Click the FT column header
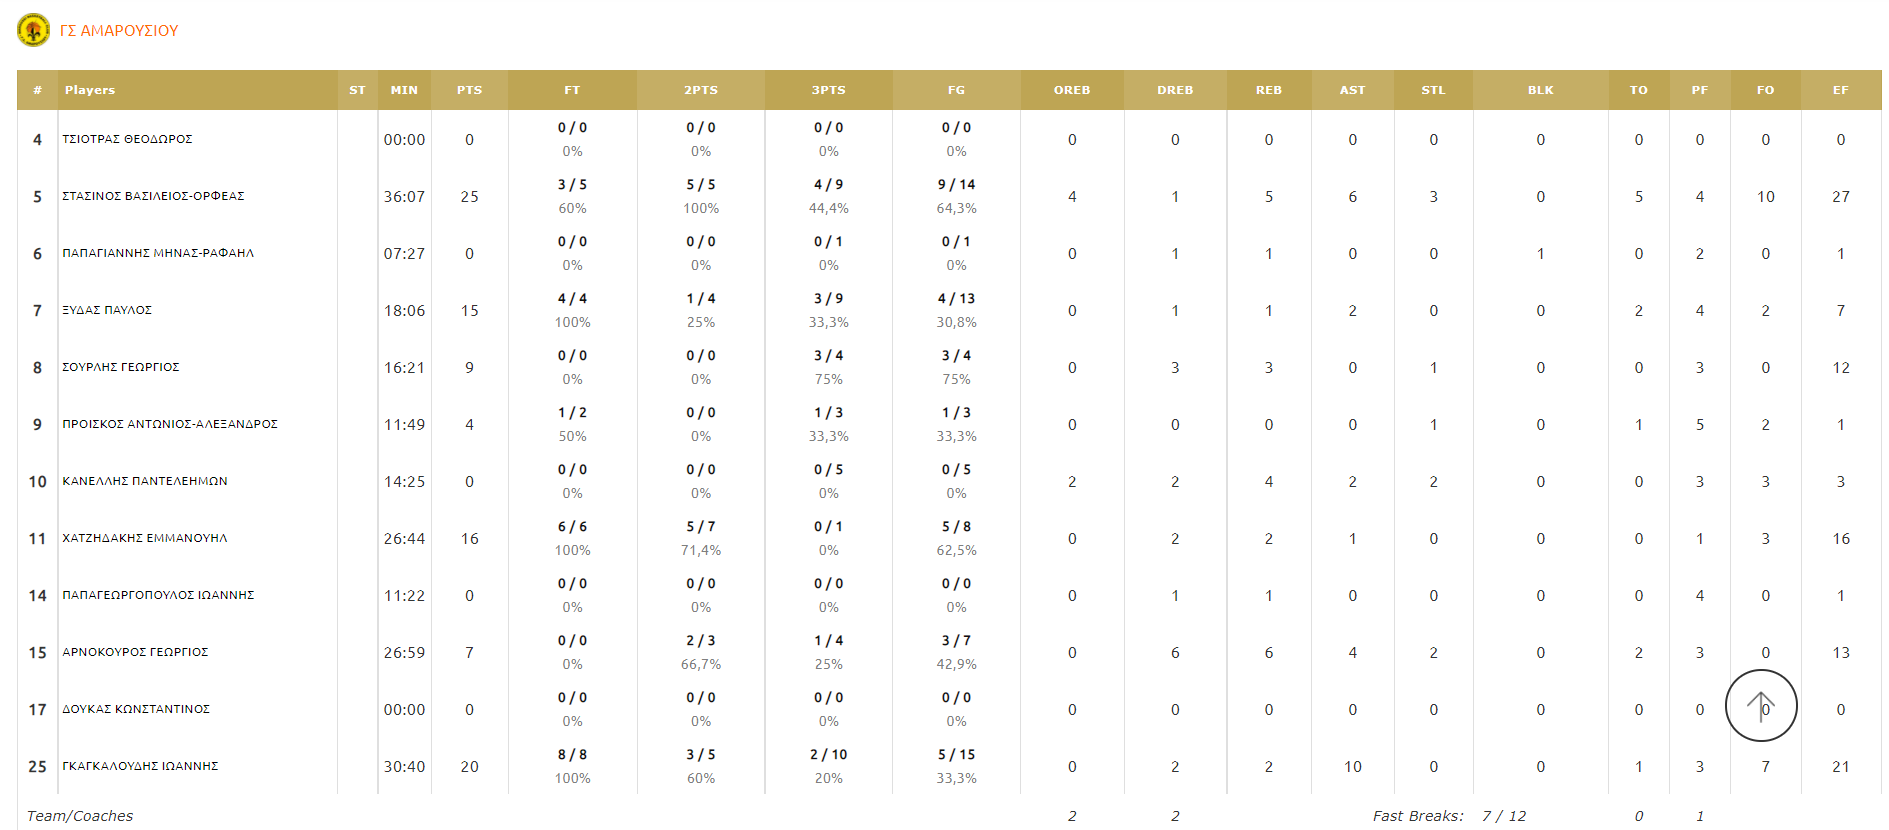 pos(572,90)
